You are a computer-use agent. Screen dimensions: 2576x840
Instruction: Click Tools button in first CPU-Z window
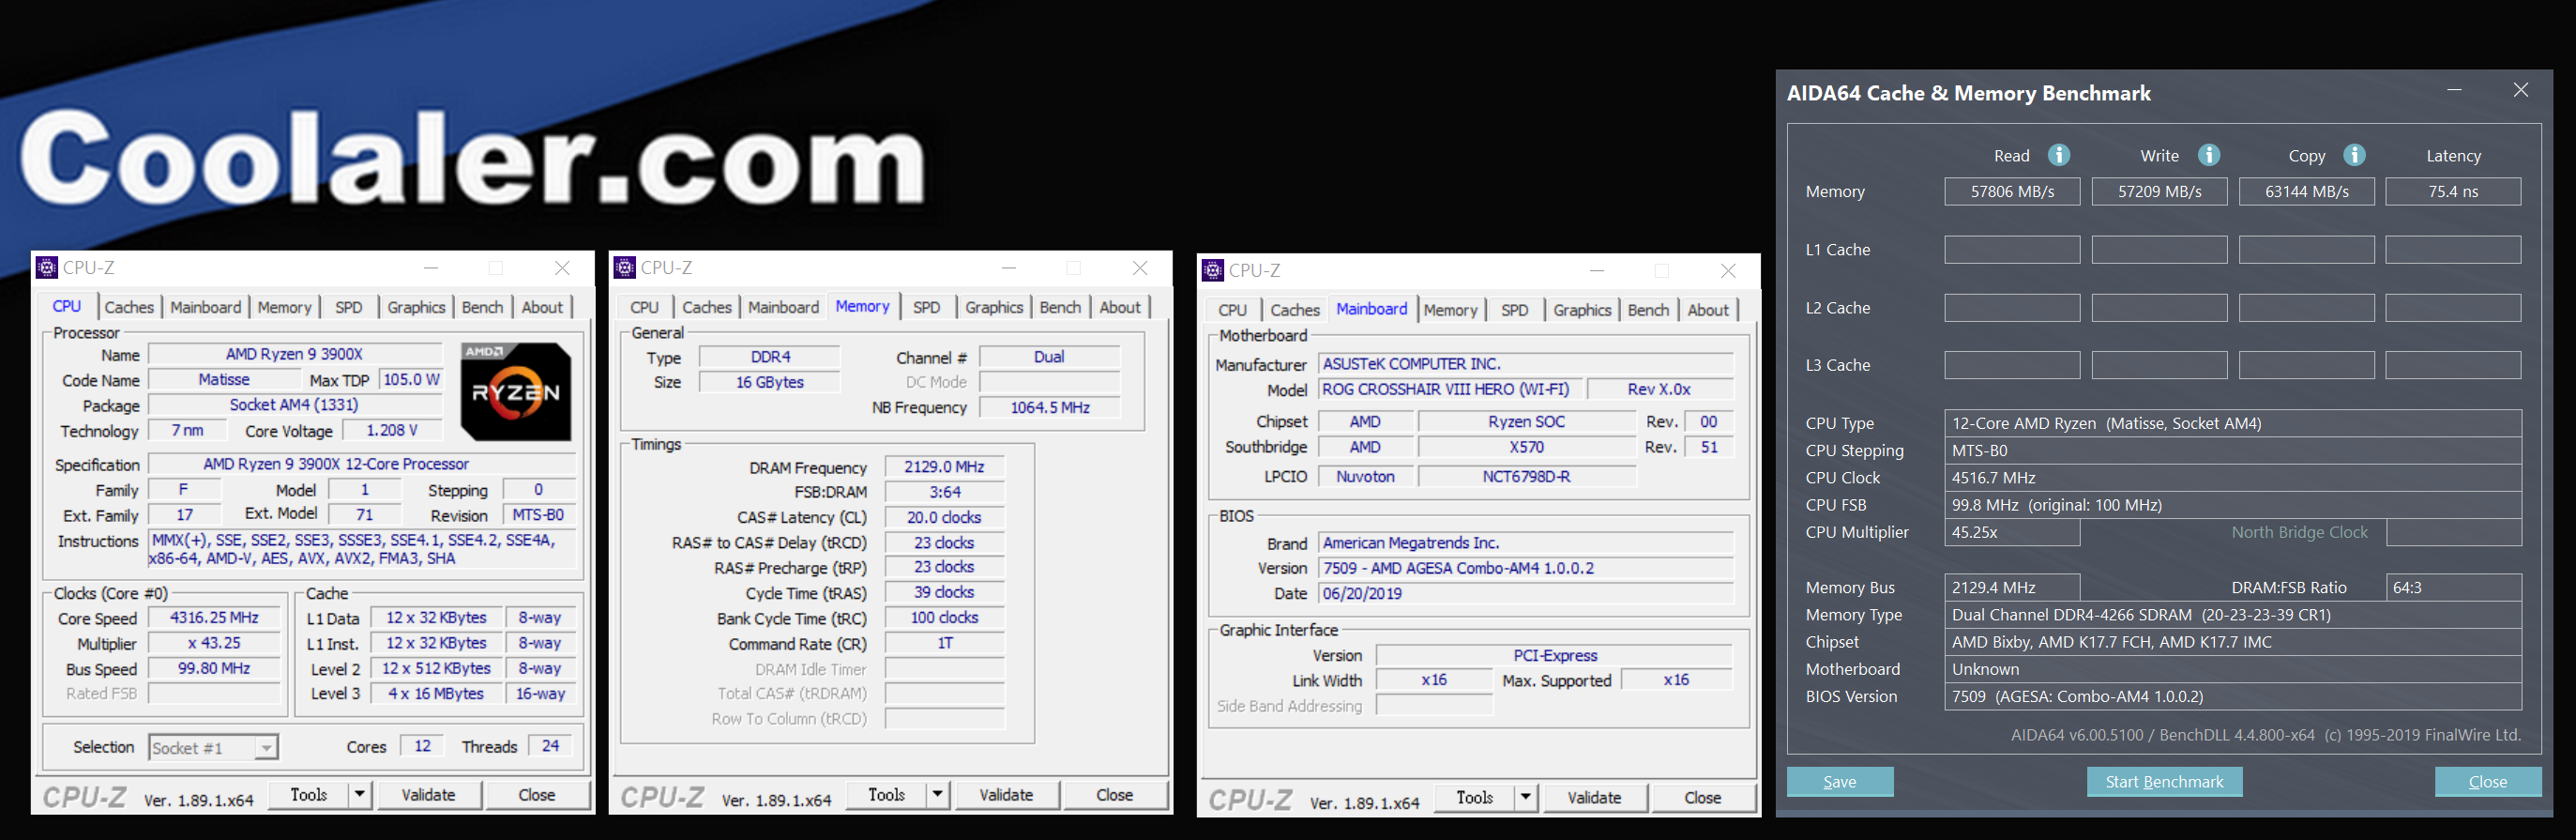(309, 795)
